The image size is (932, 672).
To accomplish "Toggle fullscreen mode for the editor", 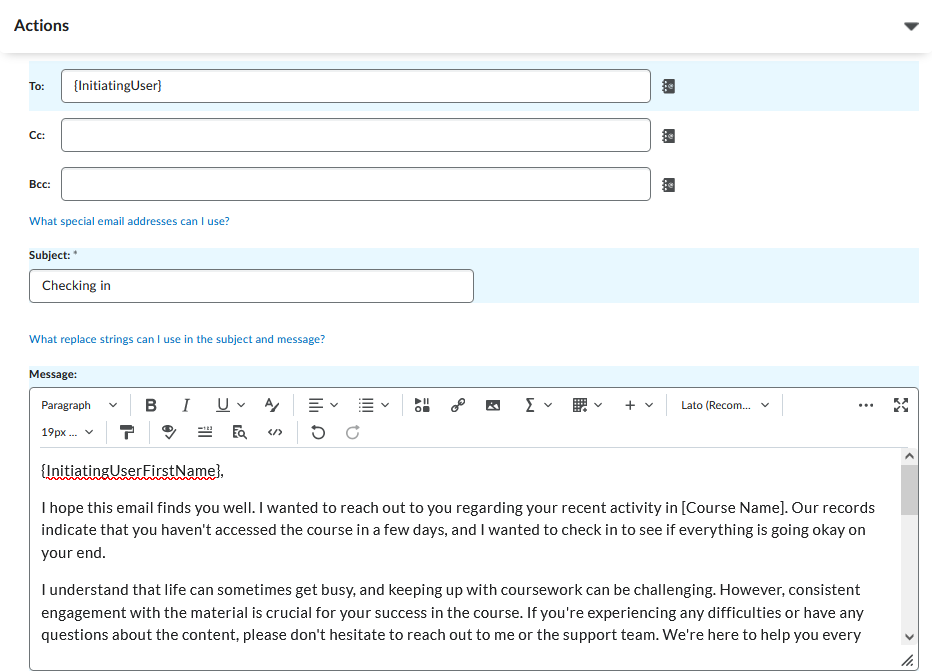I will [901, 405].
